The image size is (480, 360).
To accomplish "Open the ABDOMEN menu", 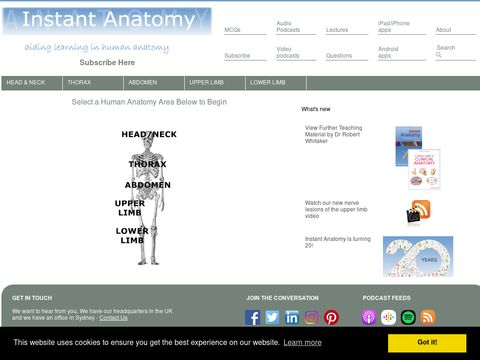I will click(154, 83).
